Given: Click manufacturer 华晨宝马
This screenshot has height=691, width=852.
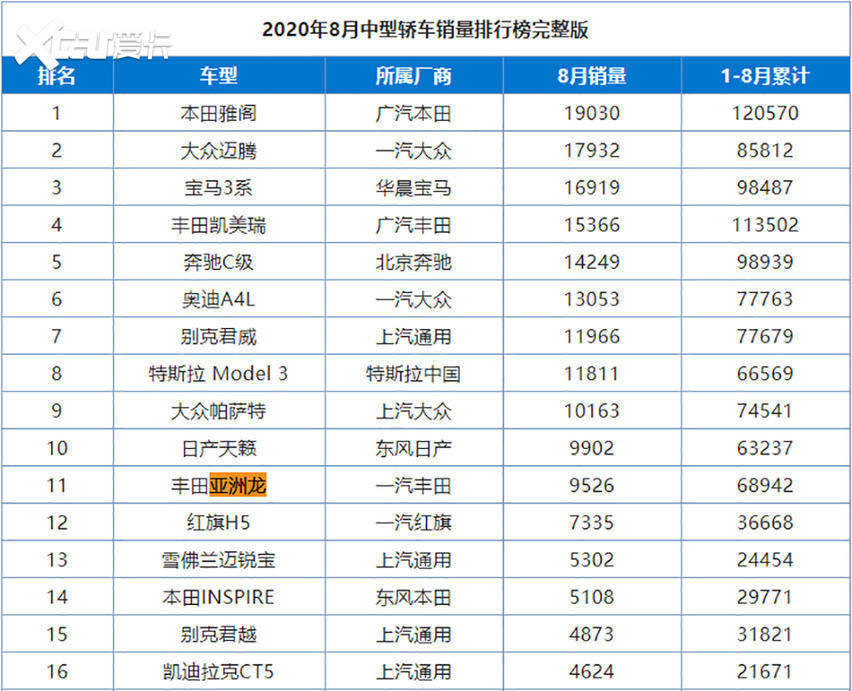Looking at the screenshot, I should (414, 187).
